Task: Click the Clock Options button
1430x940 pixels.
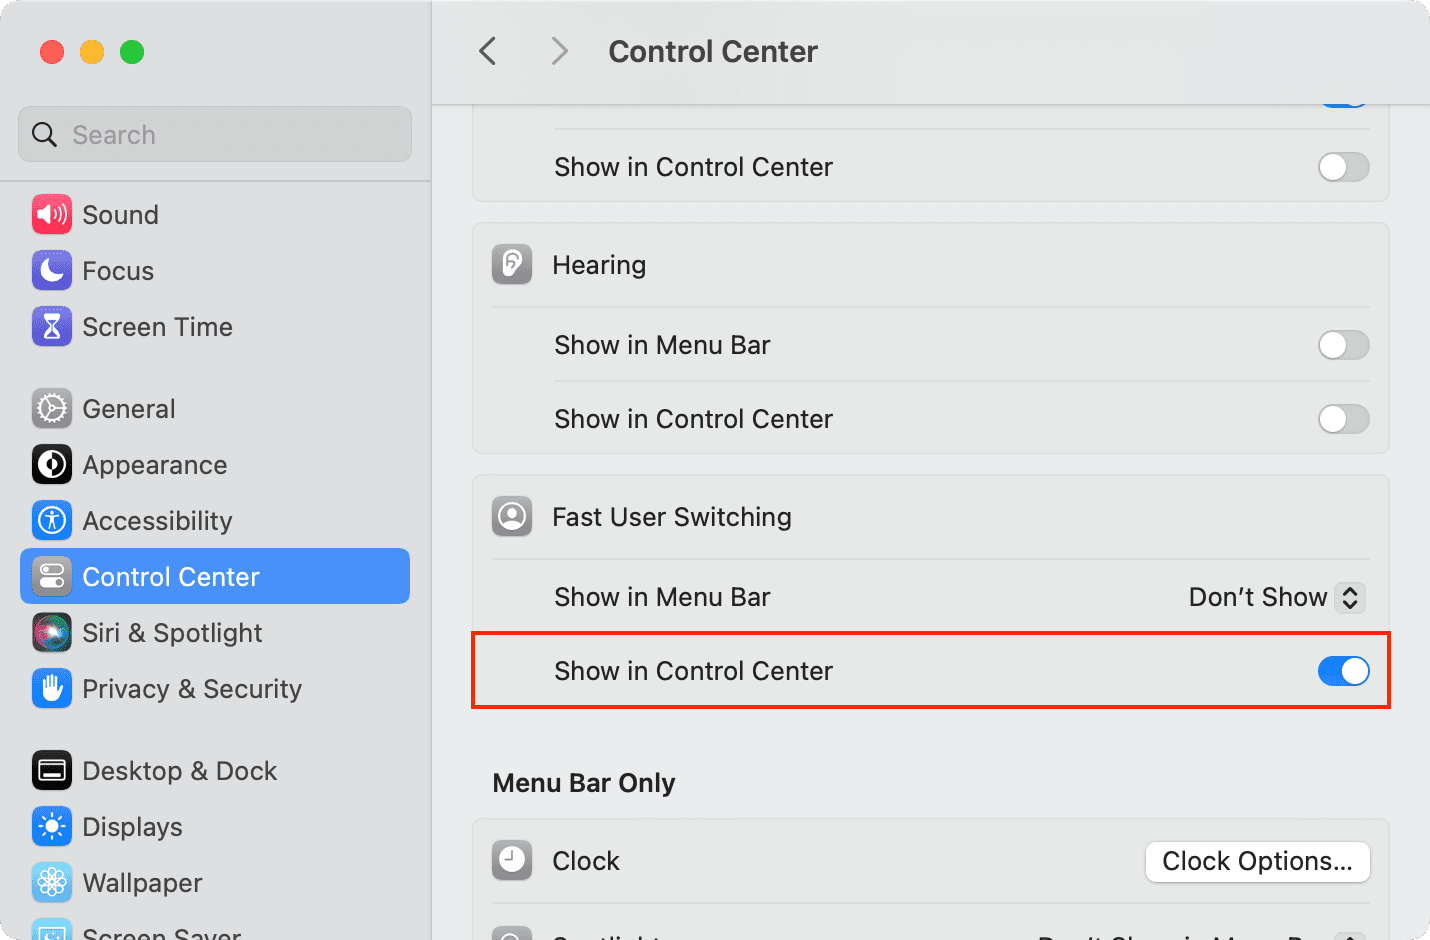Action: pos(1257,861)
